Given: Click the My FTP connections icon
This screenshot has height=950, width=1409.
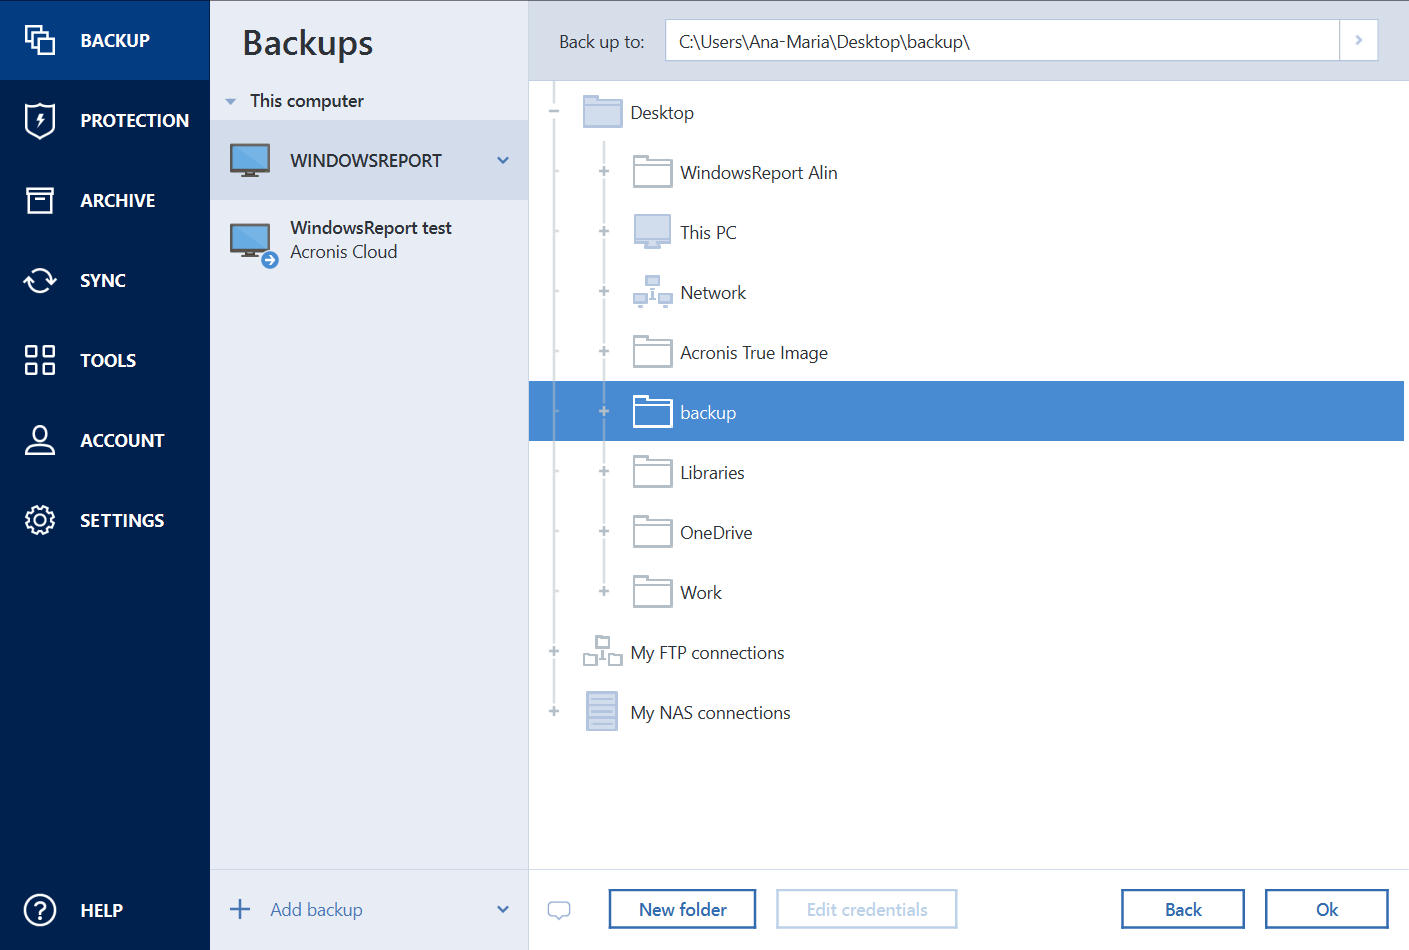Looking at the screenshot, I should click(603, 651).
